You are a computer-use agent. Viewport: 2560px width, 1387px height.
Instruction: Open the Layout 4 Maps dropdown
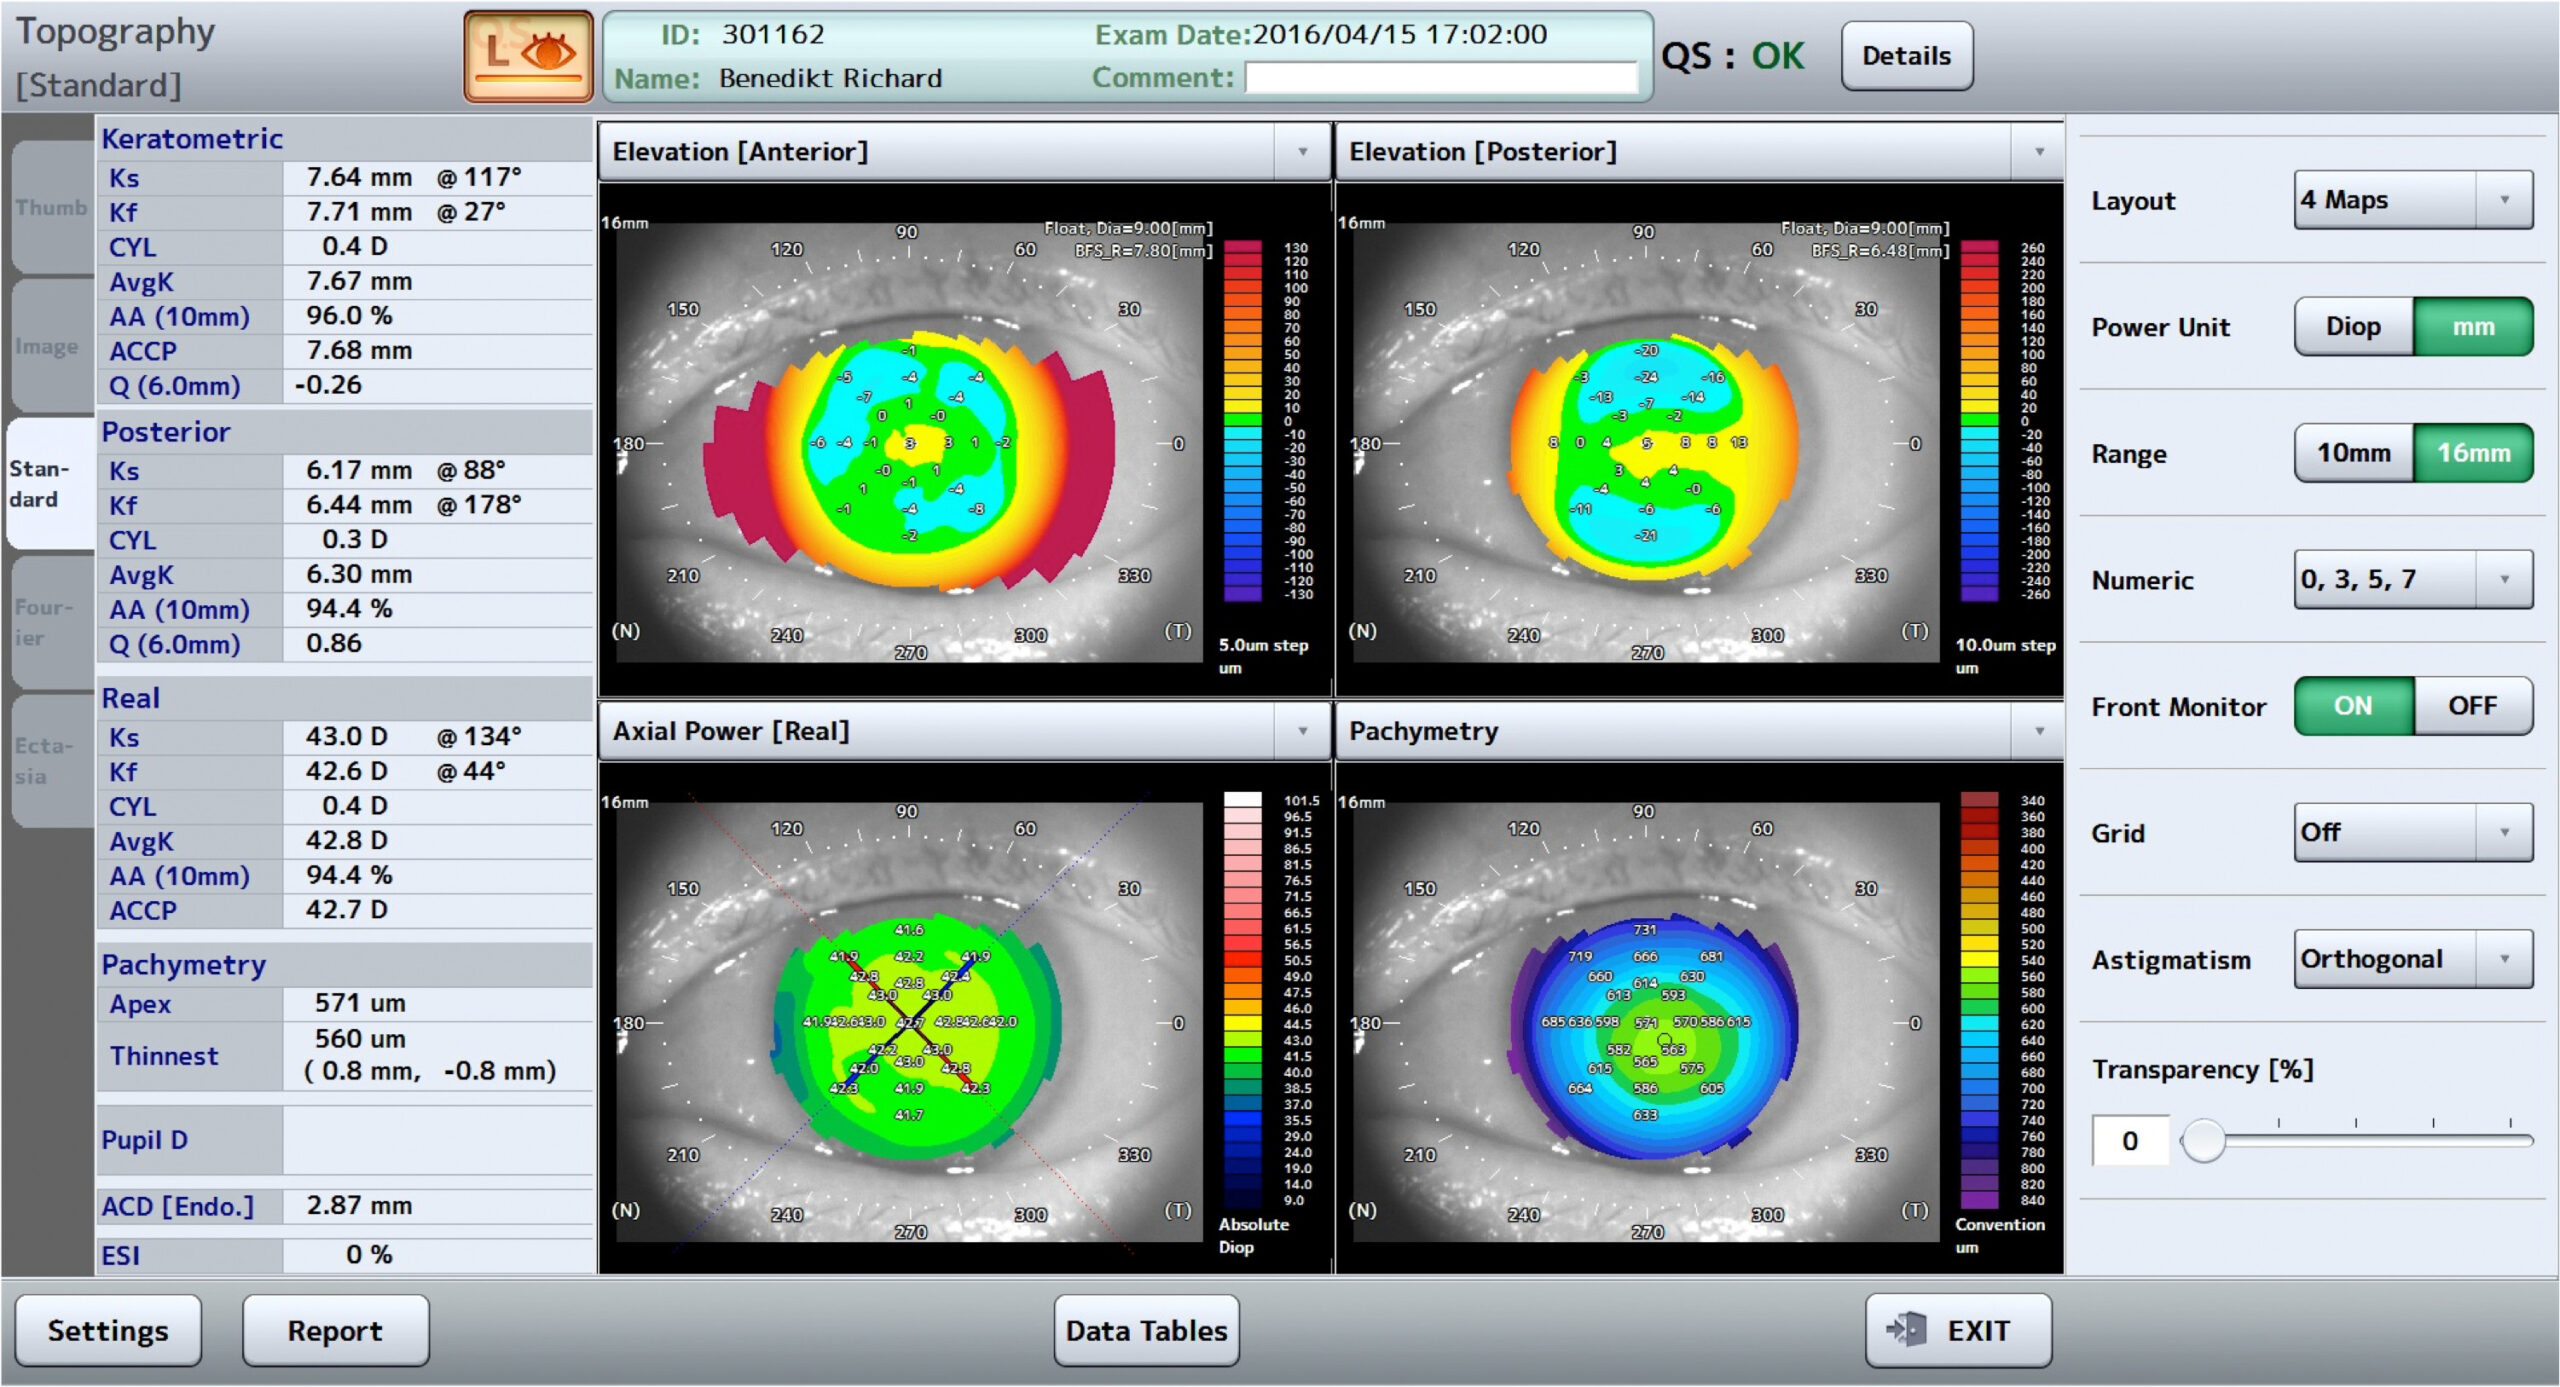pyautogui.click(x=2412, y=200)
